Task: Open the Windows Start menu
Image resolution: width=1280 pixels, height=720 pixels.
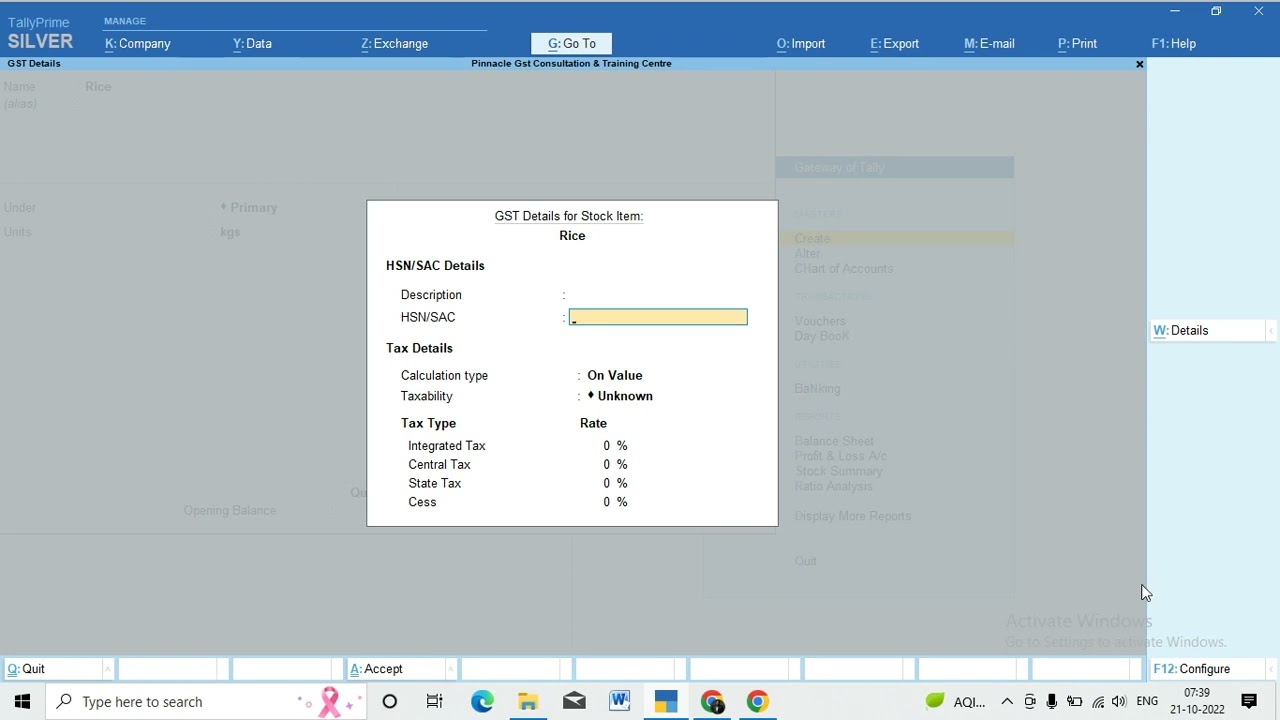Action: tap(22, 702)
